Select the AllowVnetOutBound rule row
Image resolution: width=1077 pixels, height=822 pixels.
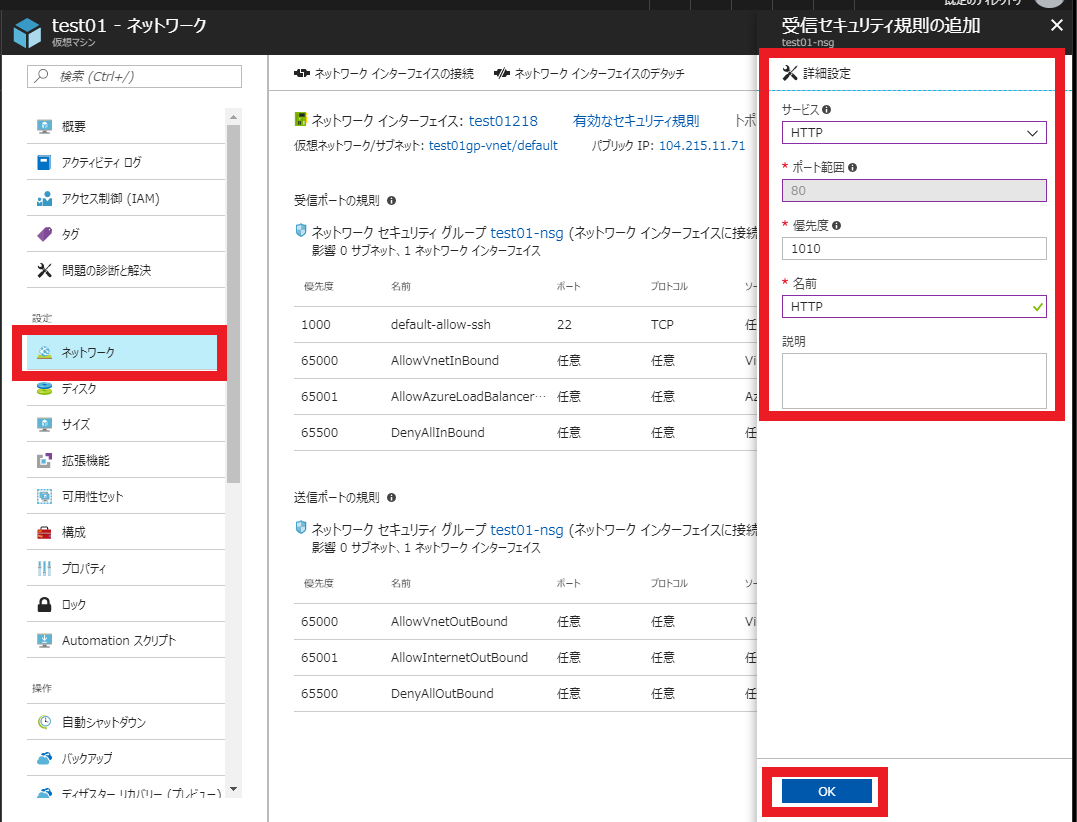525,621
